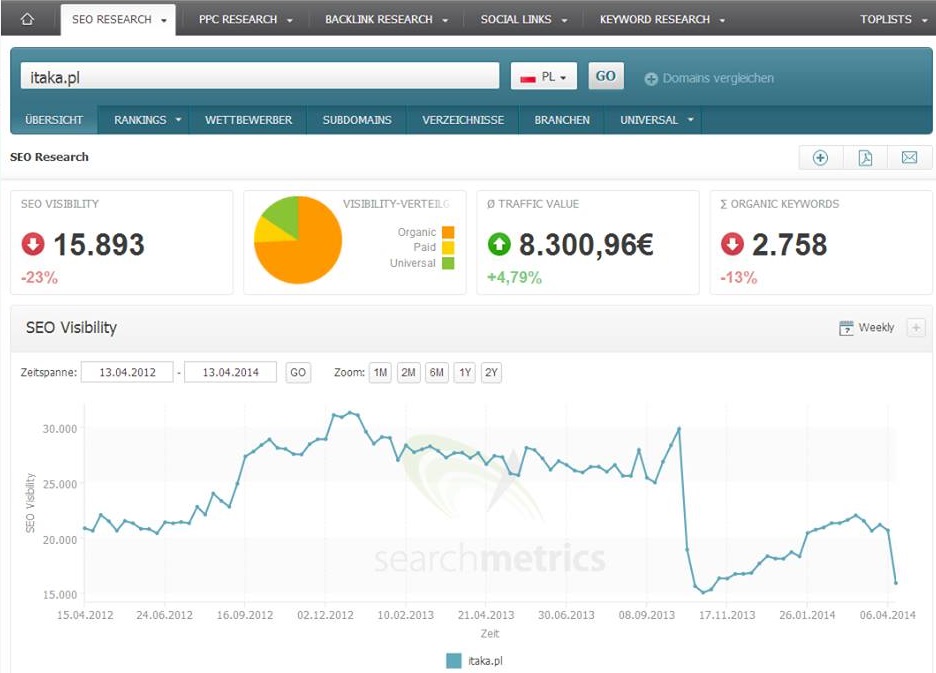Click the red down arrow by SEO Visibility
Image resolution: width=936 pixels, height=673 pixels.
(34, 244)
